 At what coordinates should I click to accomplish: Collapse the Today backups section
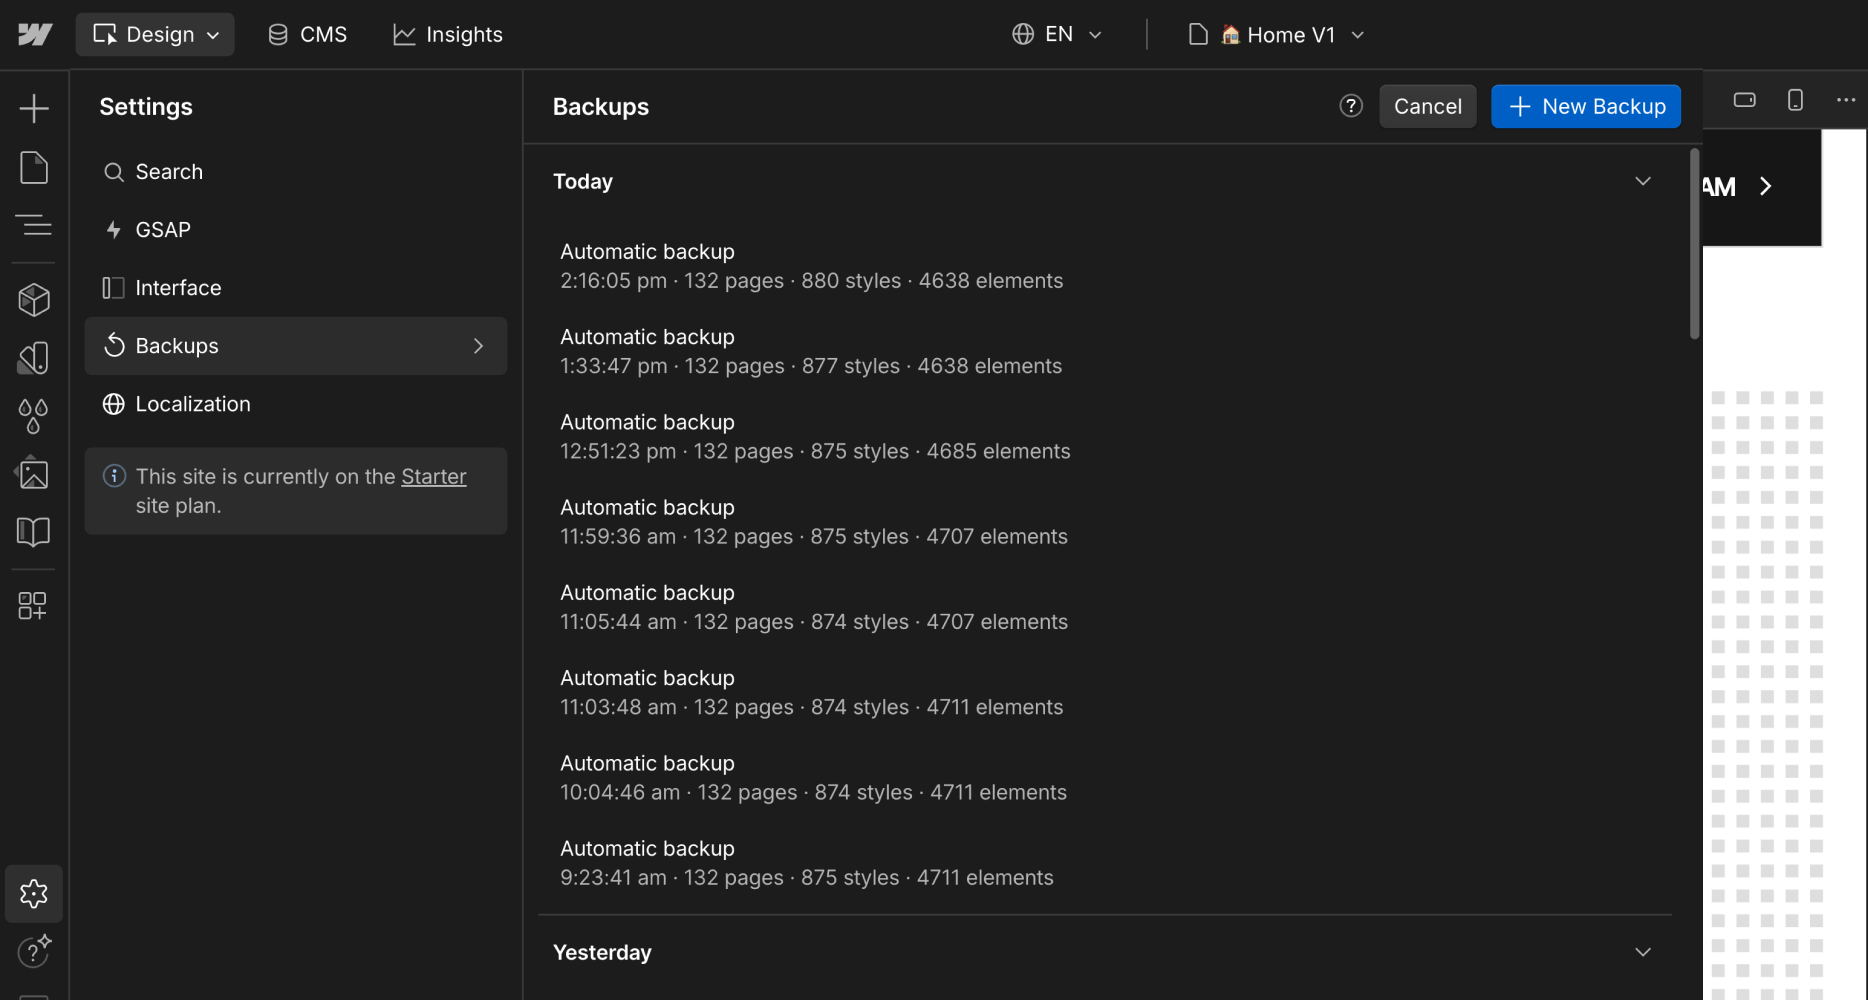point(1643,181)
